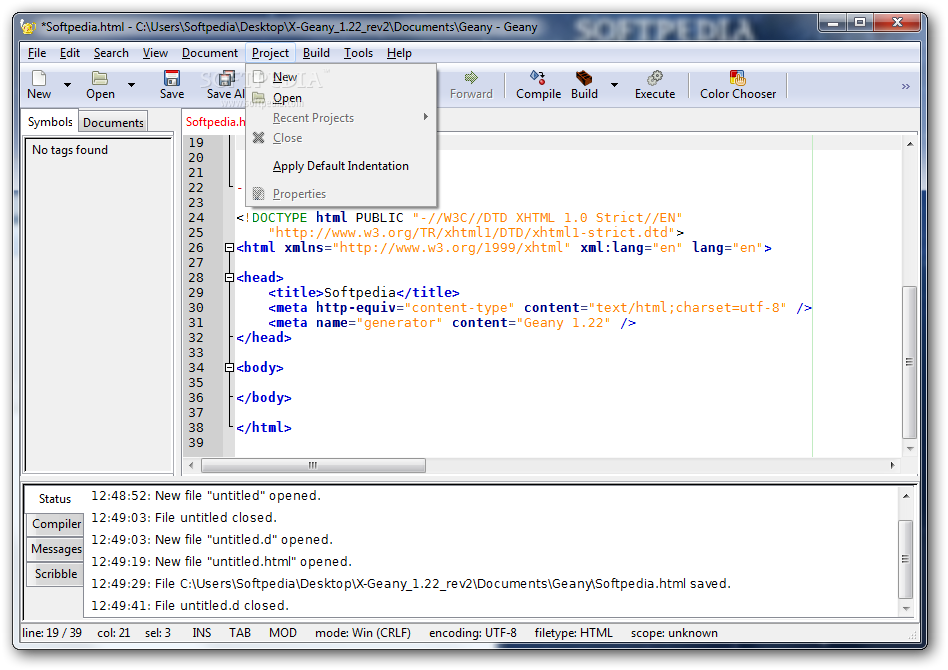
Task: Click the editor scroll up arrow
Action: [x=909, y=144]
